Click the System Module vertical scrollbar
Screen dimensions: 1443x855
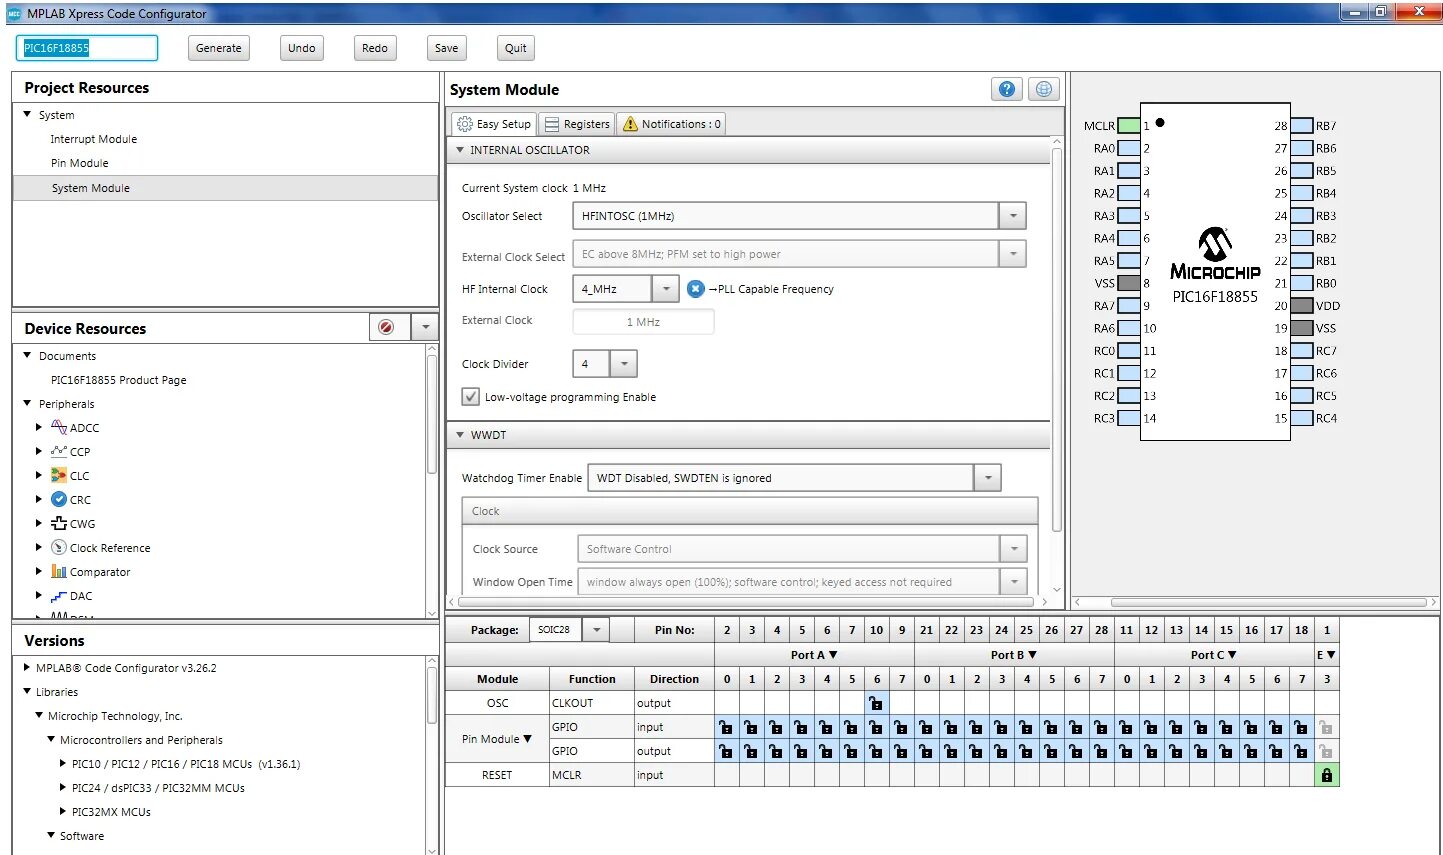click(x=1057, y=340)
